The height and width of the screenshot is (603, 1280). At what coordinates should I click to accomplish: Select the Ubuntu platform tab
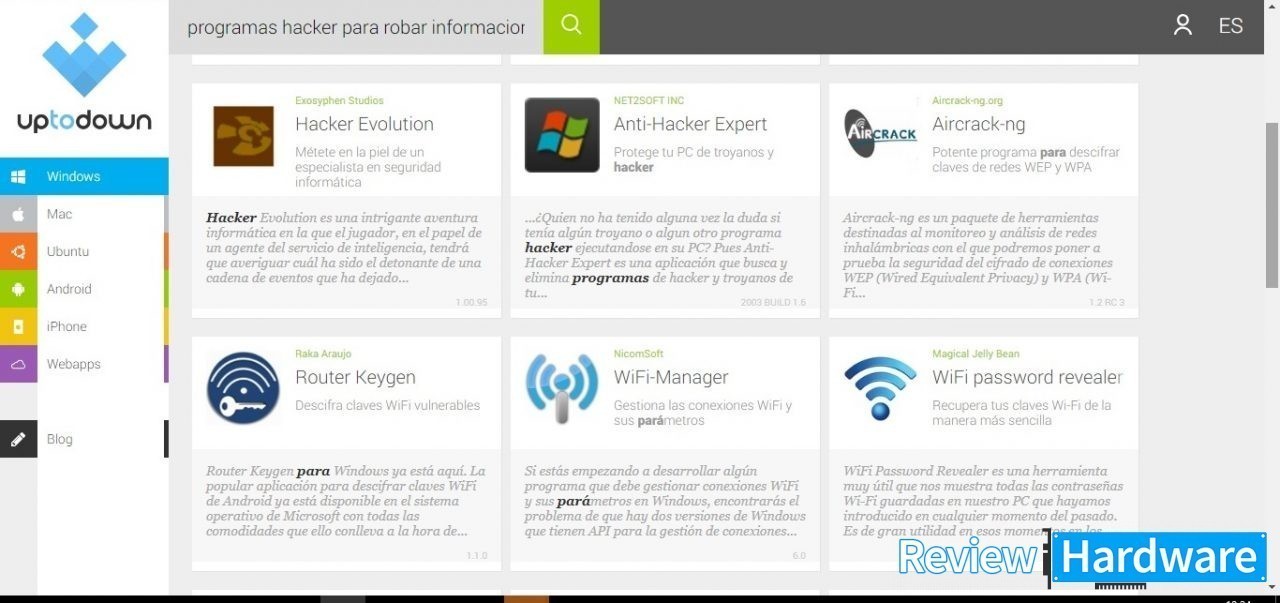click(x=84, y=252)
